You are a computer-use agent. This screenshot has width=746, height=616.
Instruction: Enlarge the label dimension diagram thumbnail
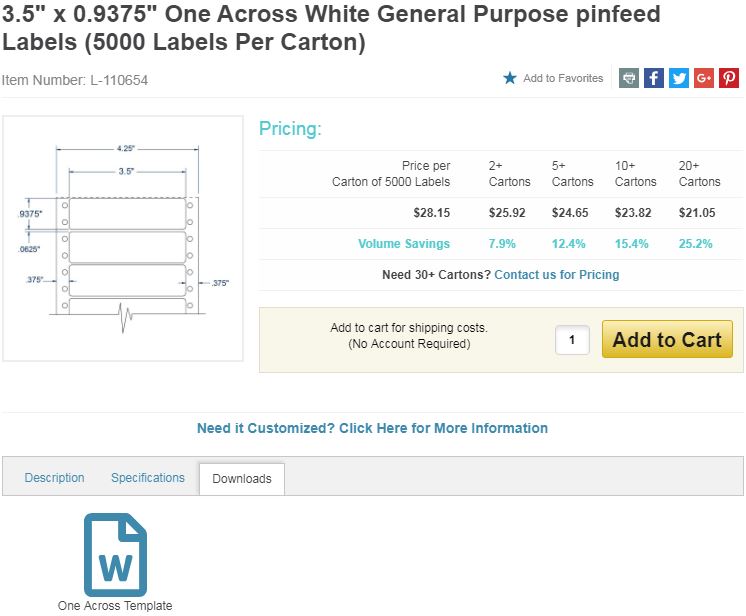(x=123, y=238)
